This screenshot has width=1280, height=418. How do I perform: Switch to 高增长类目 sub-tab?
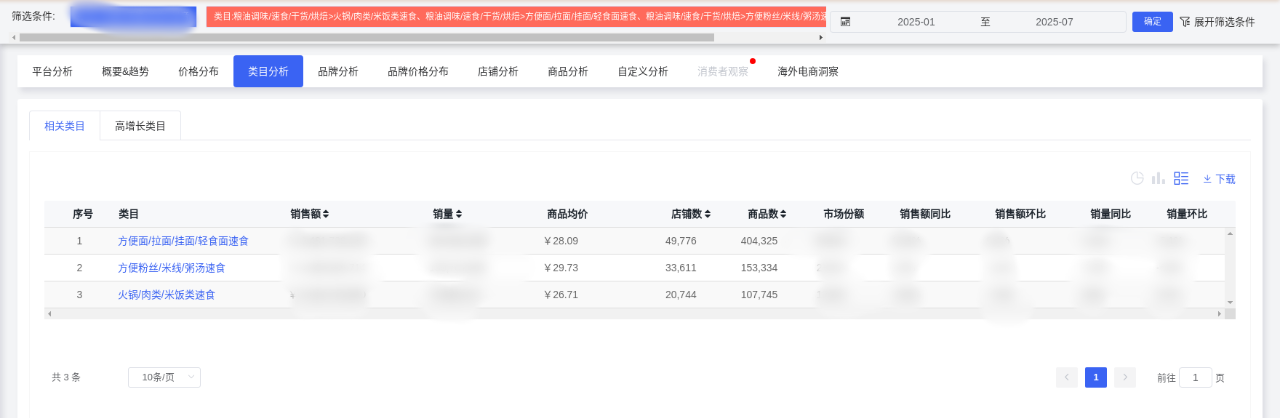point(140,126)
